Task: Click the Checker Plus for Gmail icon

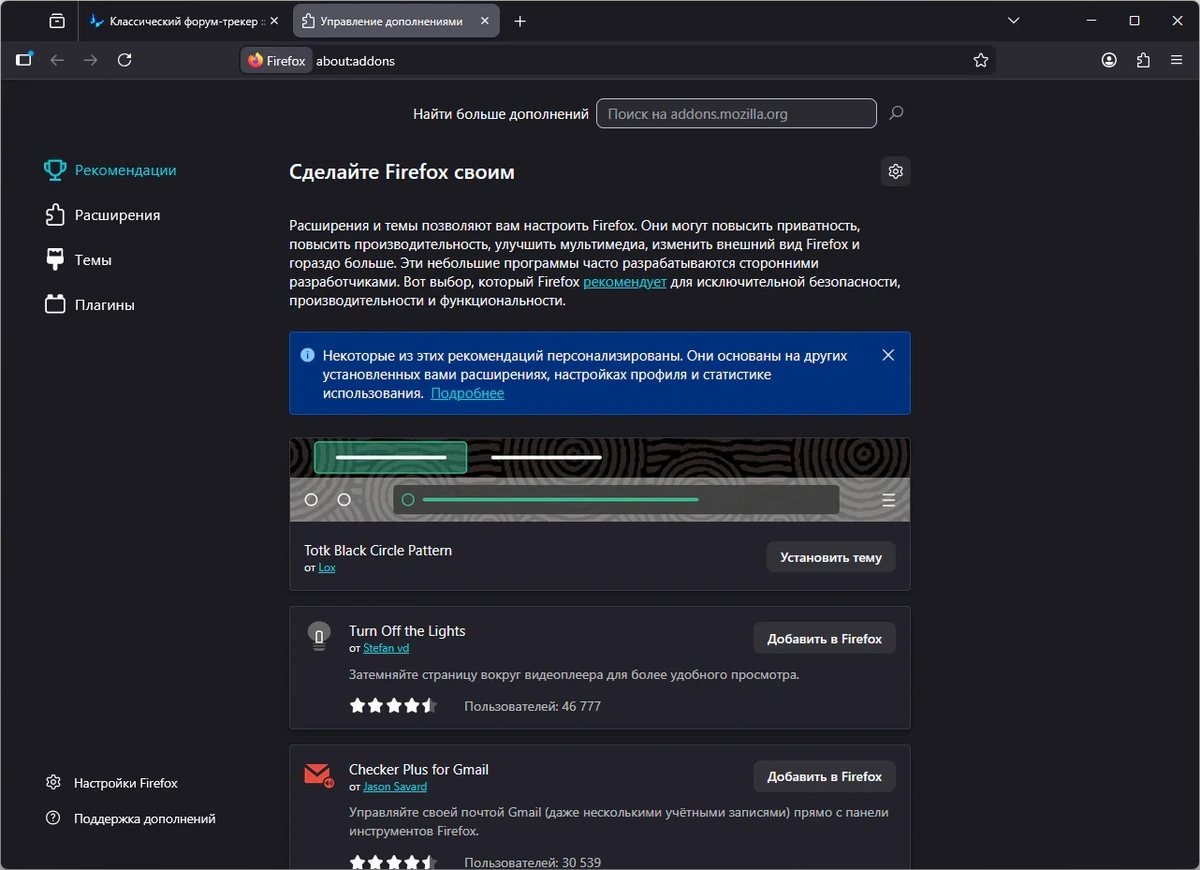Action: point(319,775)
